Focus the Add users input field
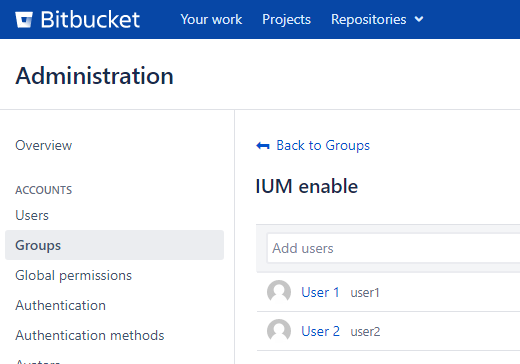The image size is (520, 364). pyautogui.click(x=393, y=248)
